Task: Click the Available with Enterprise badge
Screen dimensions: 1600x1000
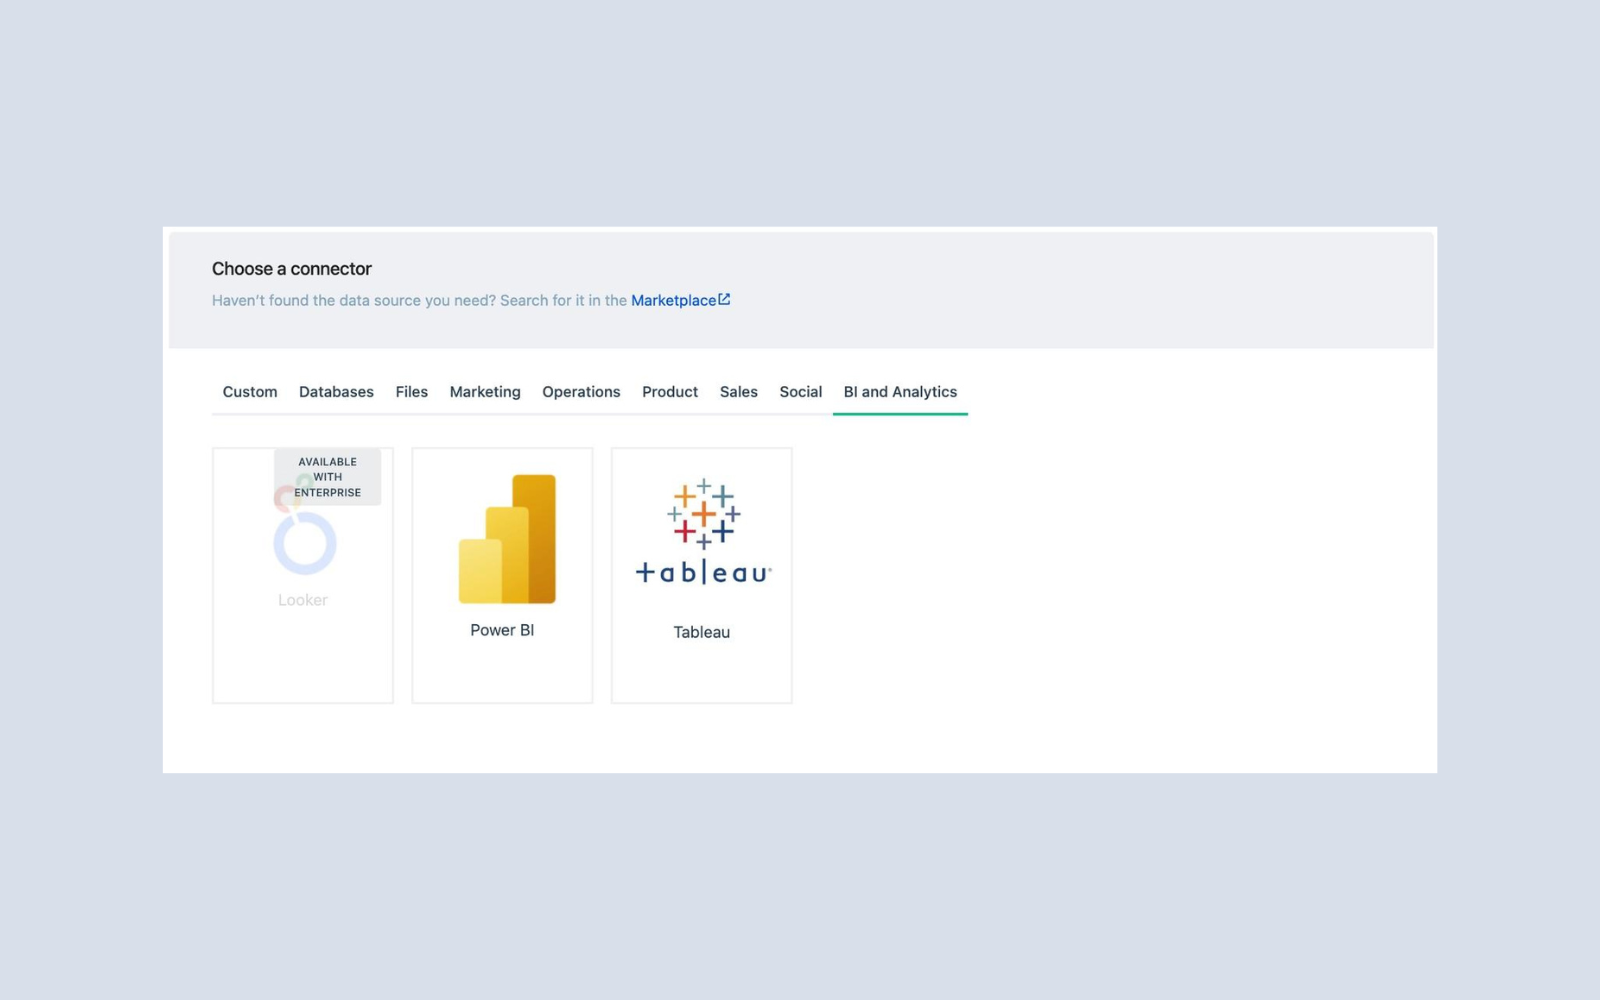Action: [x=327, y=477]
